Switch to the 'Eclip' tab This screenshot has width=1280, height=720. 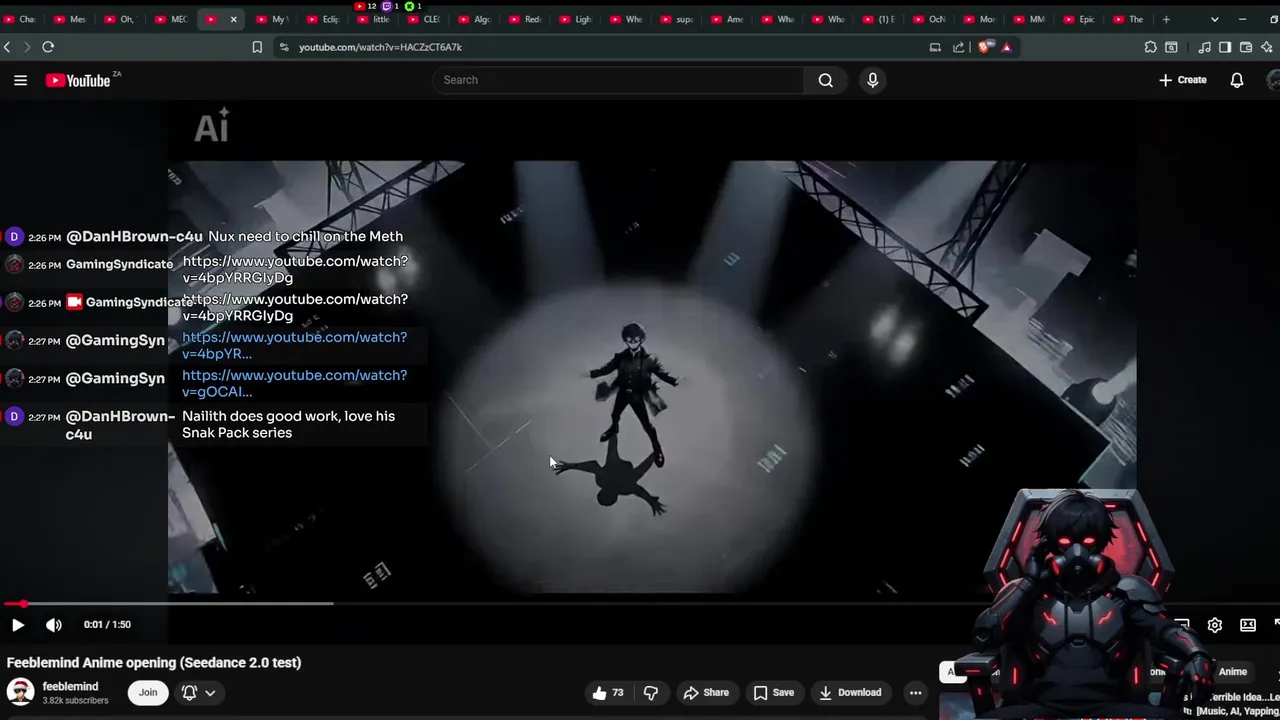(x=322, y=19)
